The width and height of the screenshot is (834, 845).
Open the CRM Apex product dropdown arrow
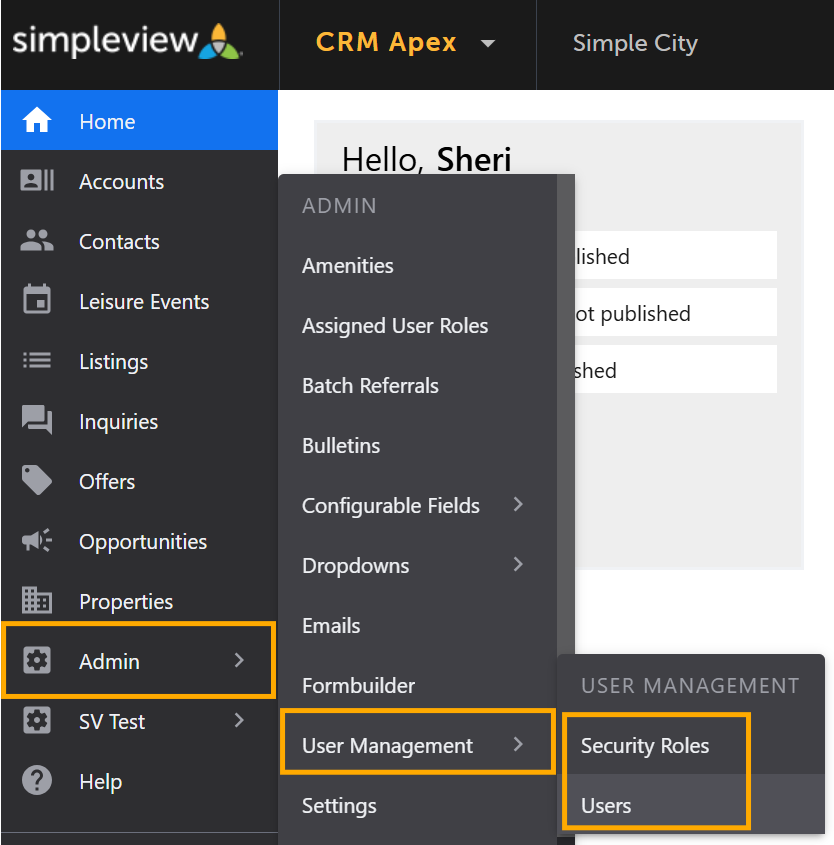point(488,43)
